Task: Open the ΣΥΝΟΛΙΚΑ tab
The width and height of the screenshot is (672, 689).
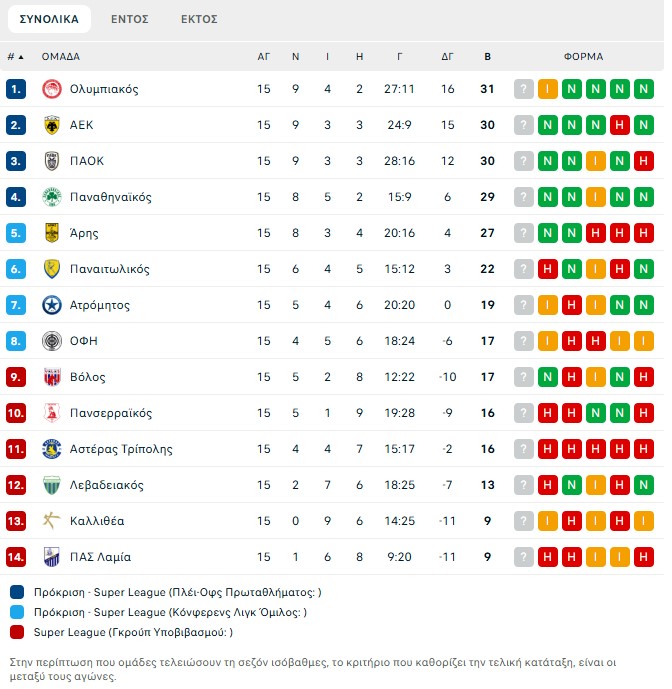Action: (49, 19)
